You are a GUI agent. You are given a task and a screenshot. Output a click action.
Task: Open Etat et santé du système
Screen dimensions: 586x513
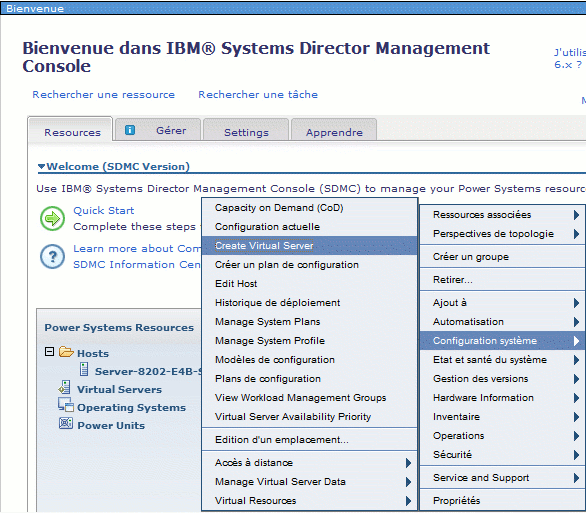tap(502, 360)
